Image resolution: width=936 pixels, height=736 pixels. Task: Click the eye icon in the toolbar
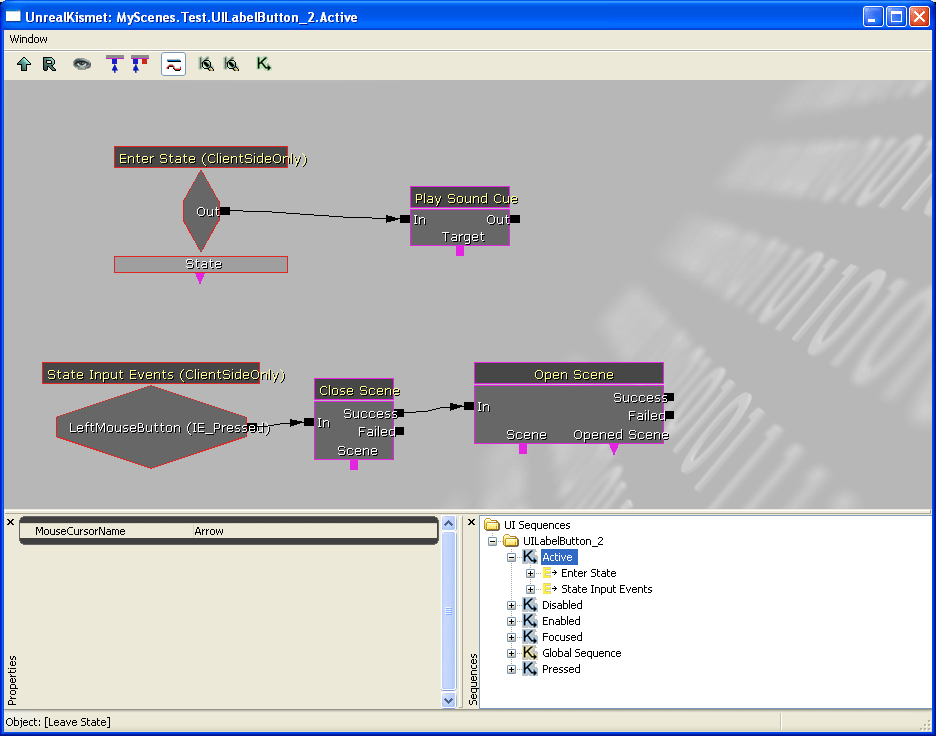(x=83, y=63)
